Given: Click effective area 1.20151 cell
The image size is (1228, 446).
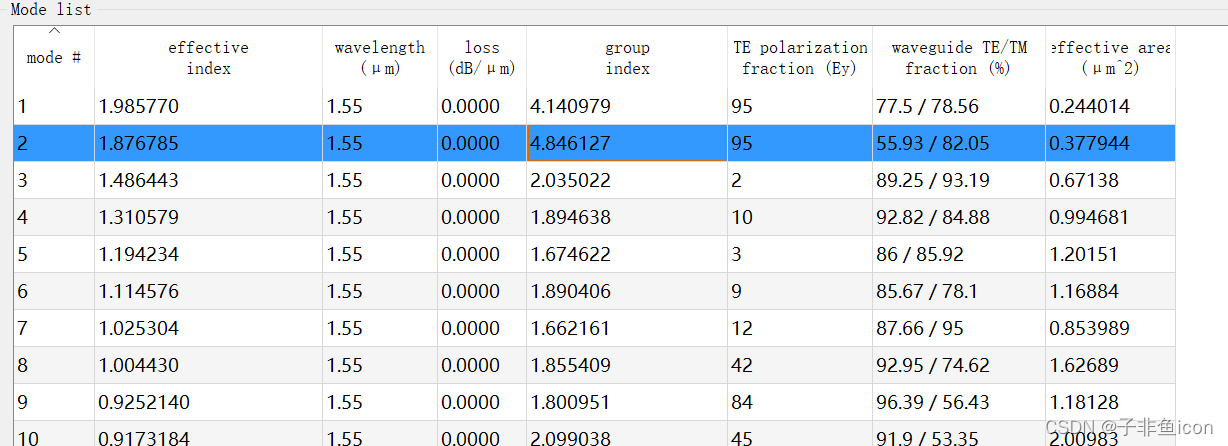Looking at the screenshot, I should point(1110,254).
